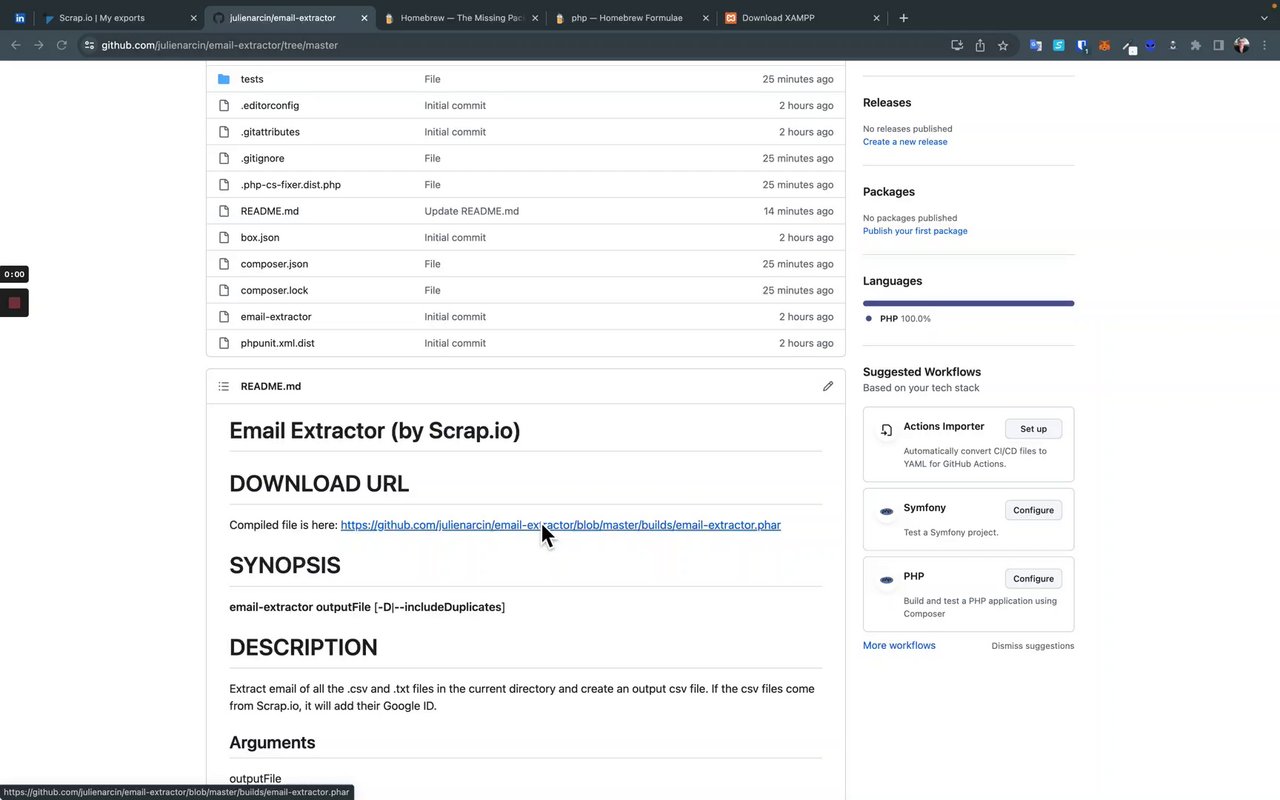This screenshot has height=800, width=1280.
Task: Open the Chrome extensions puzzle icon
Action: [1195, 45]
